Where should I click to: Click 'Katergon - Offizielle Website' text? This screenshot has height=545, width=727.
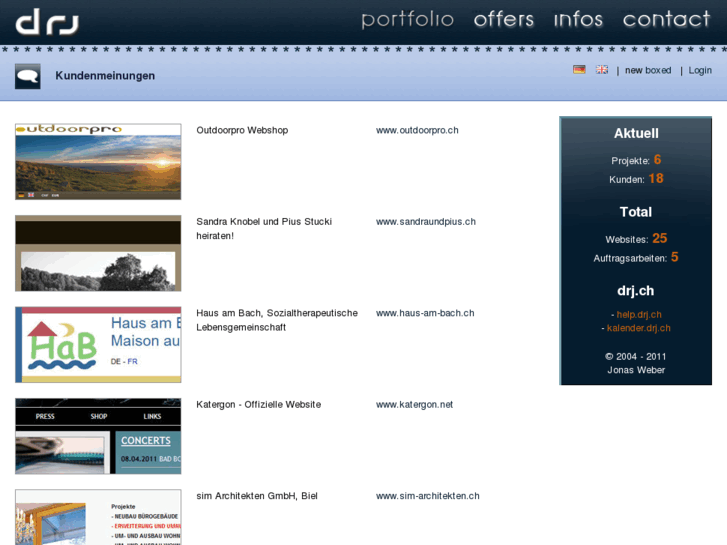tap(258, 404)
